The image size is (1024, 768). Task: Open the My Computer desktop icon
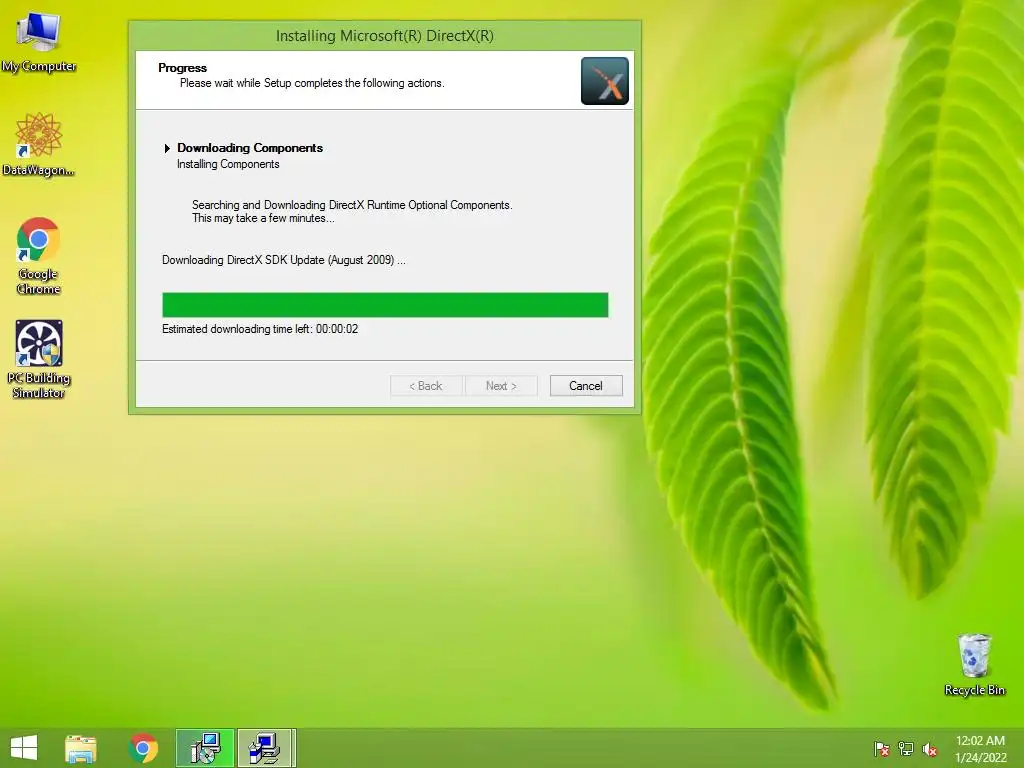(x=39, y=42)
